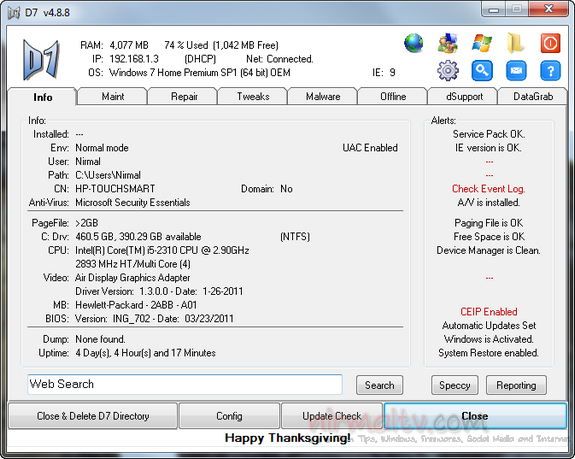Image resolution: width=575 pixels, height=459 pixels.
Task: Click the IP address 192.168.1.3
Action: click(134, 59)
